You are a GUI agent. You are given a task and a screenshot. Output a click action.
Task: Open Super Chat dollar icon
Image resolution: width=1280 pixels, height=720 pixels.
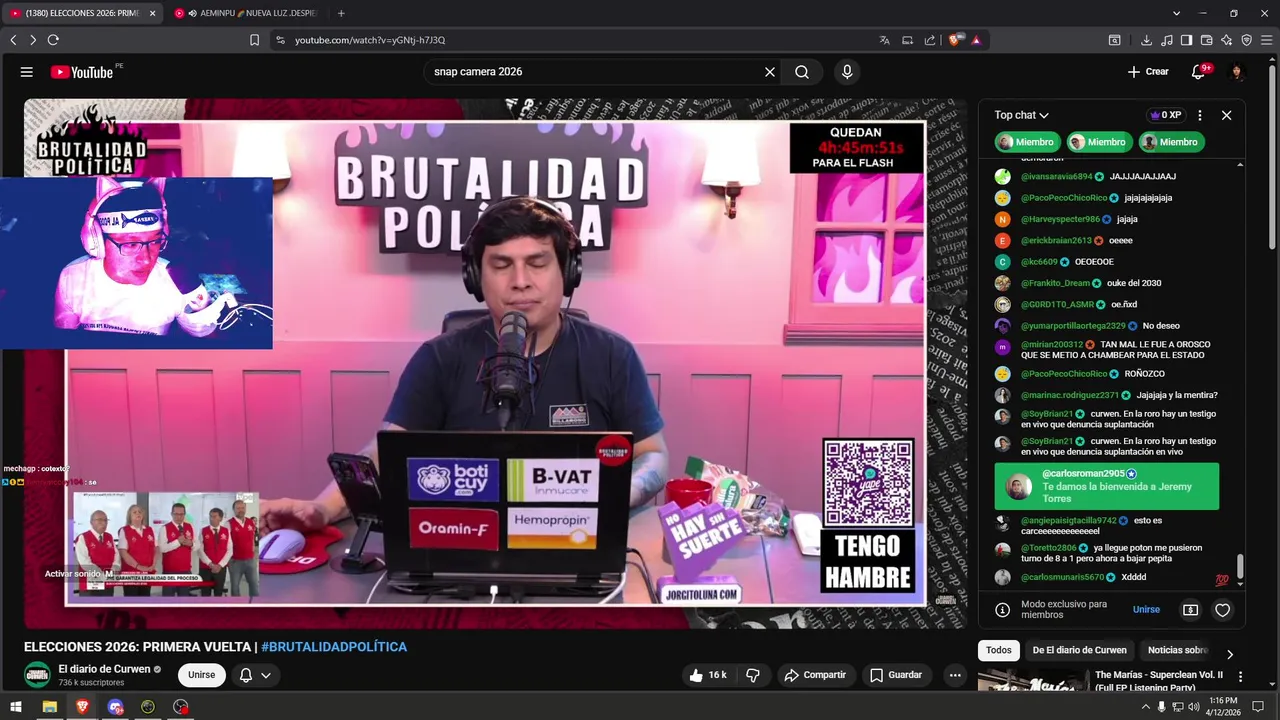[x=1190, y=610]
